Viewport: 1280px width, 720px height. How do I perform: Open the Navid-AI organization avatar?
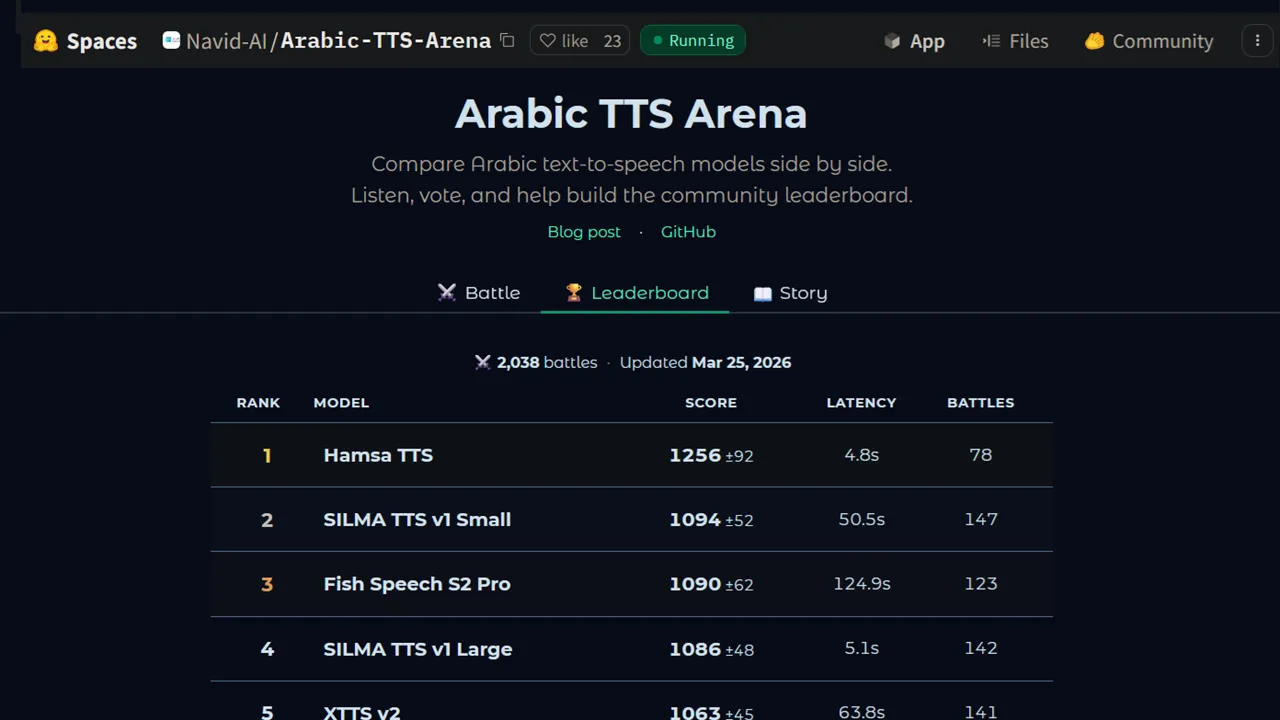171,40
